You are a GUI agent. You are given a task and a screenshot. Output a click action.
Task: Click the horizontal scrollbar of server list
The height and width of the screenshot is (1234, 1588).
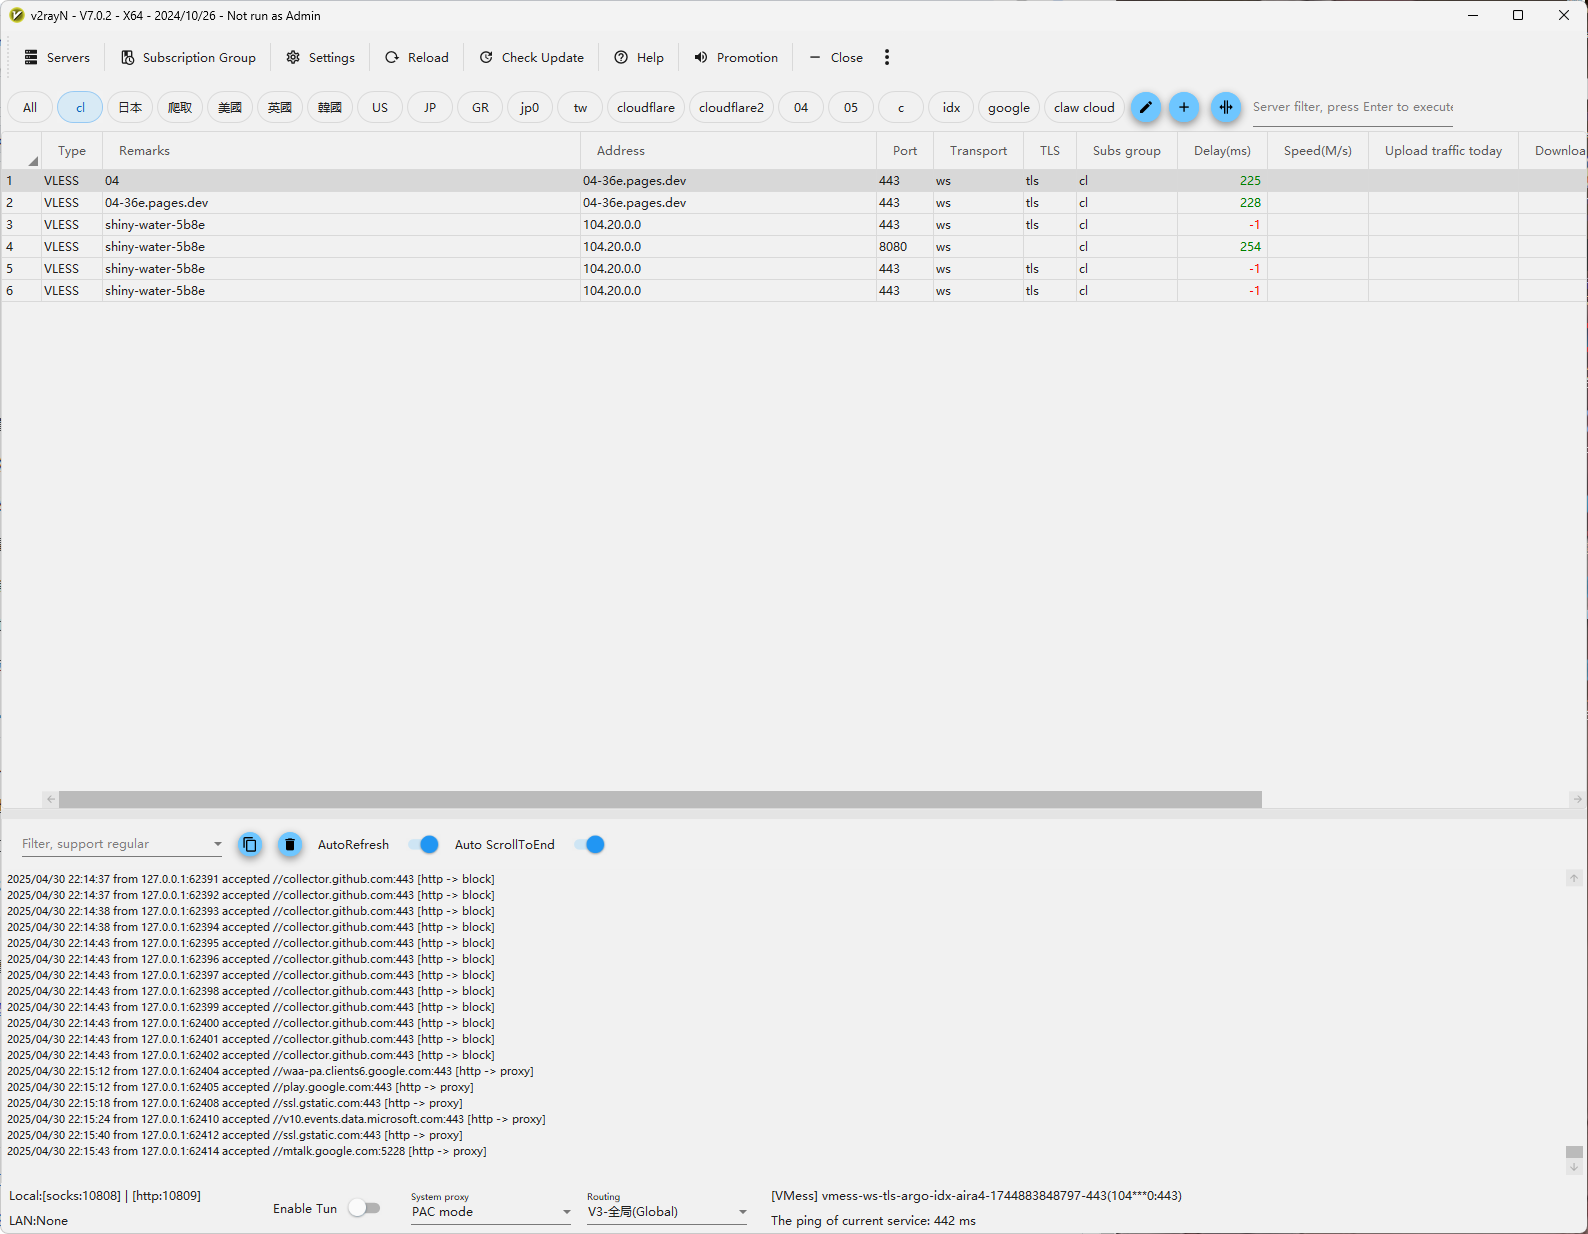coord(660,799)
